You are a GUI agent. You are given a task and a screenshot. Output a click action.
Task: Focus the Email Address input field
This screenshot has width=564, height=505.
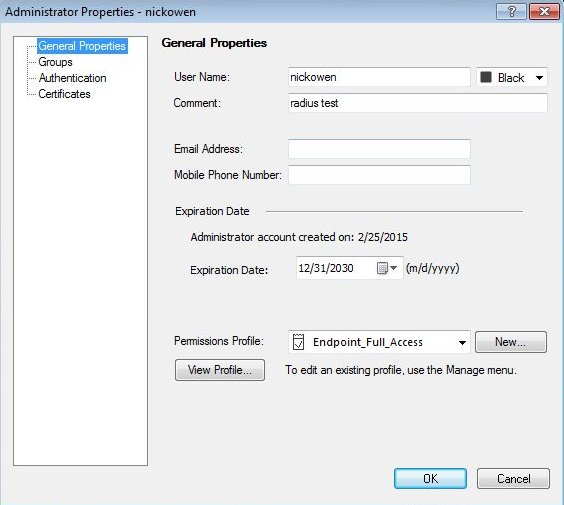379,149
